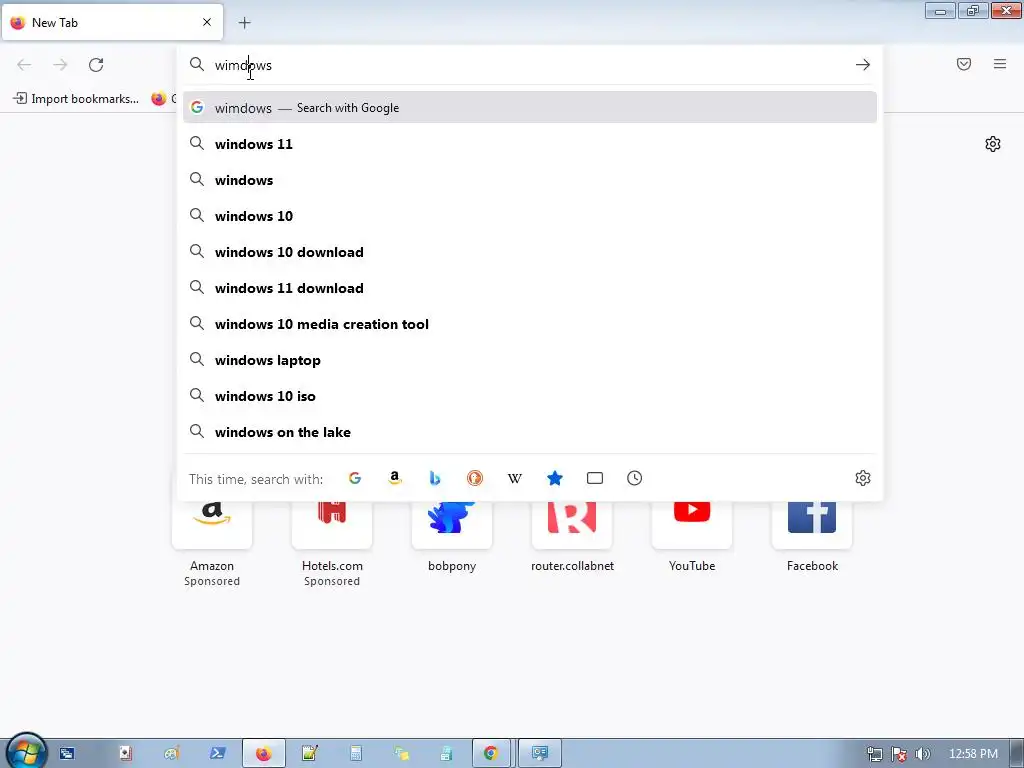Open the Calculator taskbar icon
The width and height of the screenshot is (1024, 768).
(355, 754)
